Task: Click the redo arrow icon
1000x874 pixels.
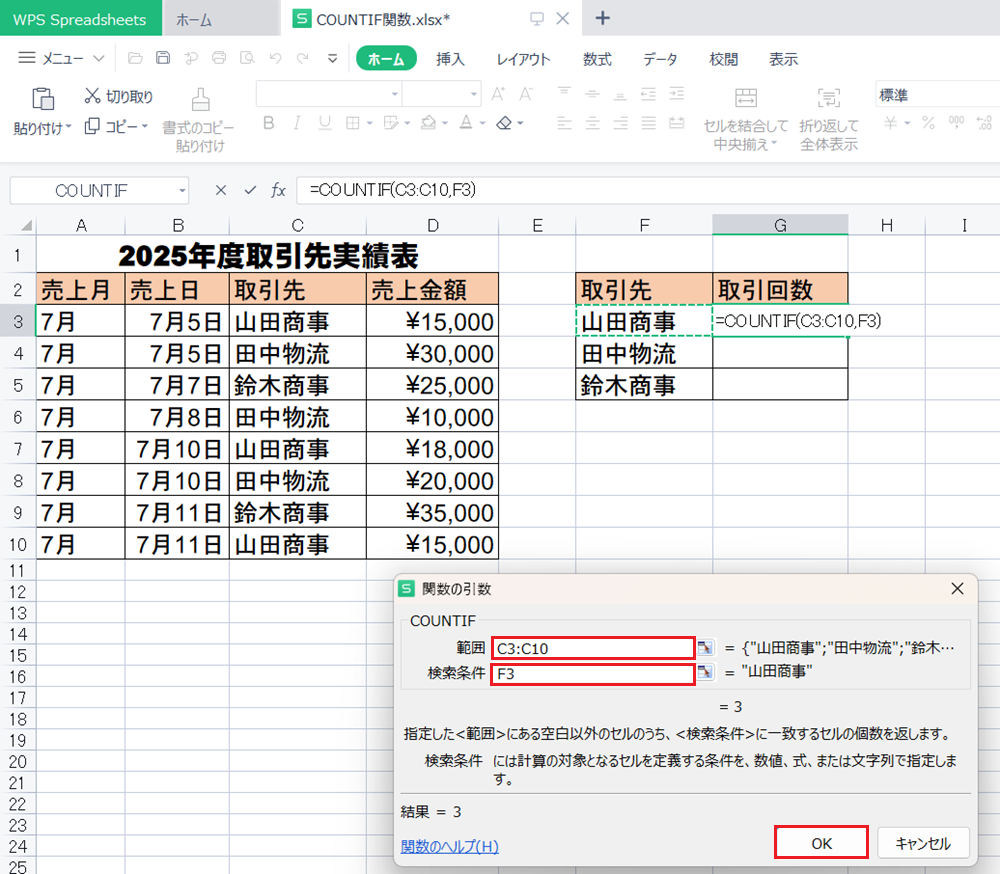Action: (302, 59)
